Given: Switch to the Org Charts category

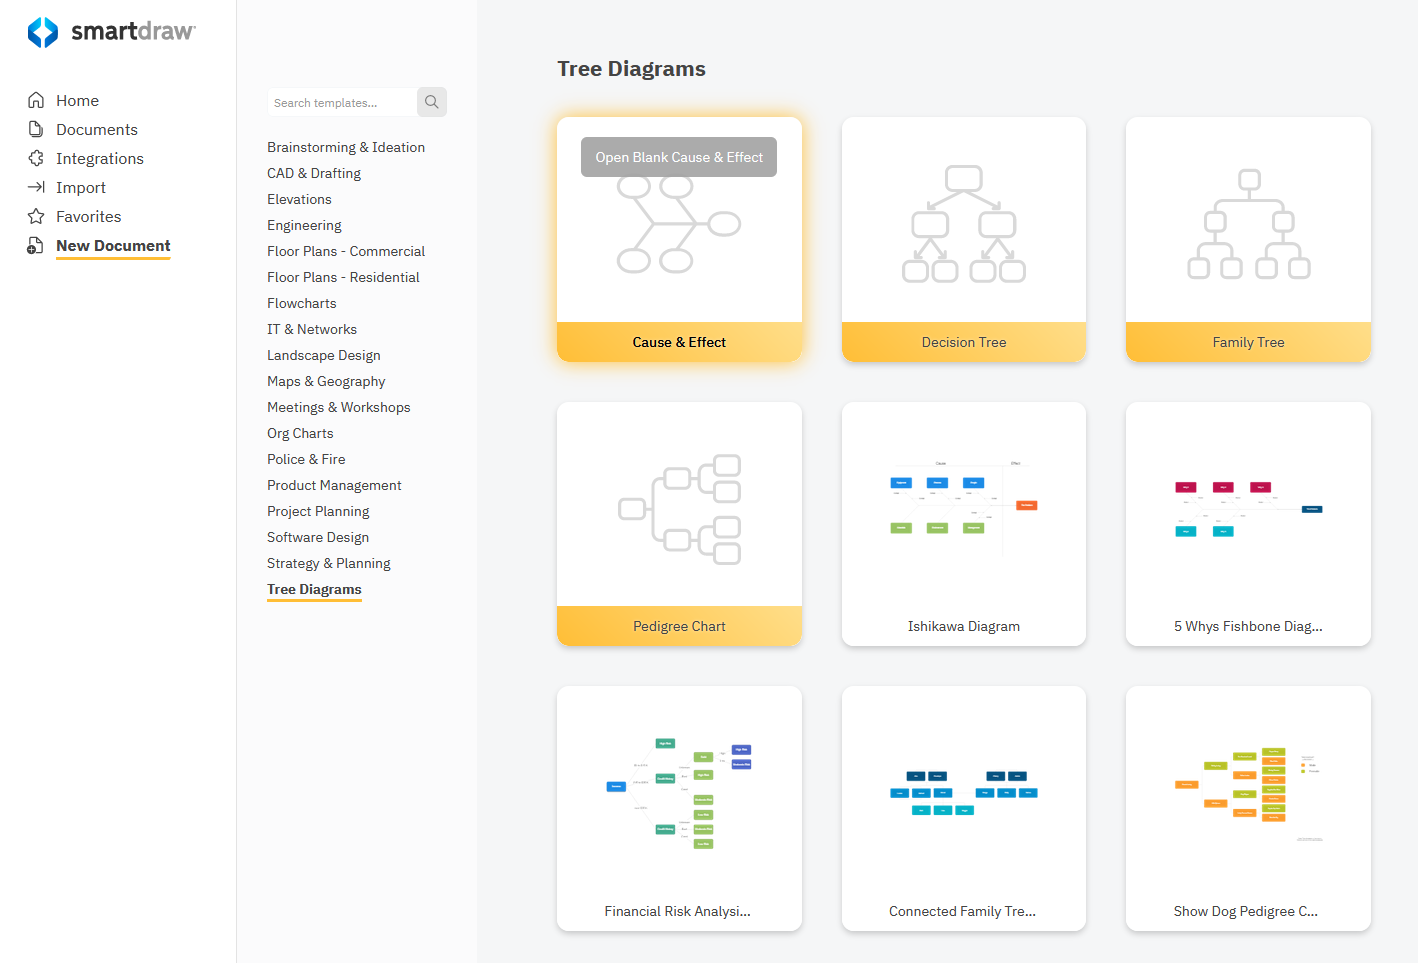Looking at the screenshot, I should click(300, 433).
